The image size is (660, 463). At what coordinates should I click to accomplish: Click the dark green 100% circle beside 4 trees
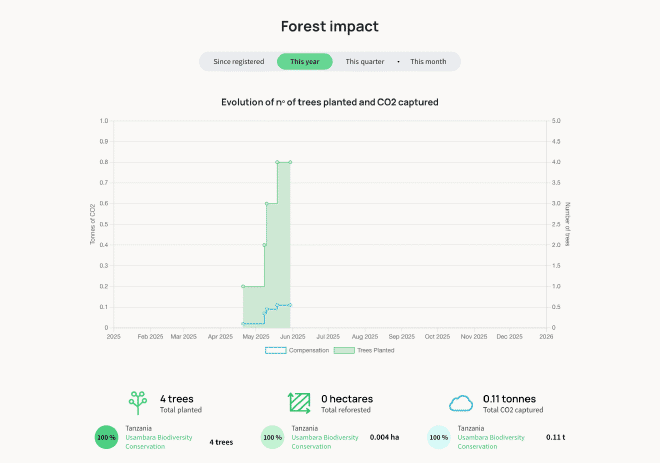pyautogui.click(x=106, y=437)
